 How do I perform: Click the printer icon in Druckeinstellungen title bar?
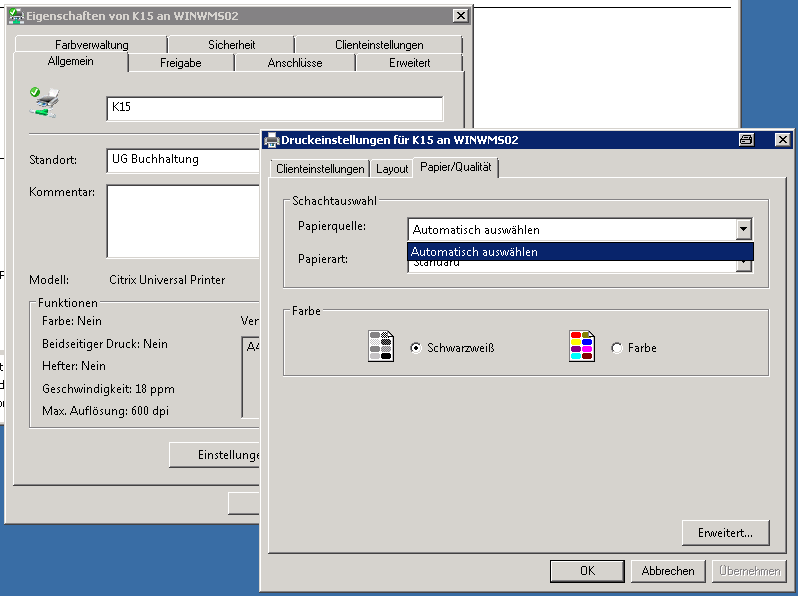click(272, 140)
